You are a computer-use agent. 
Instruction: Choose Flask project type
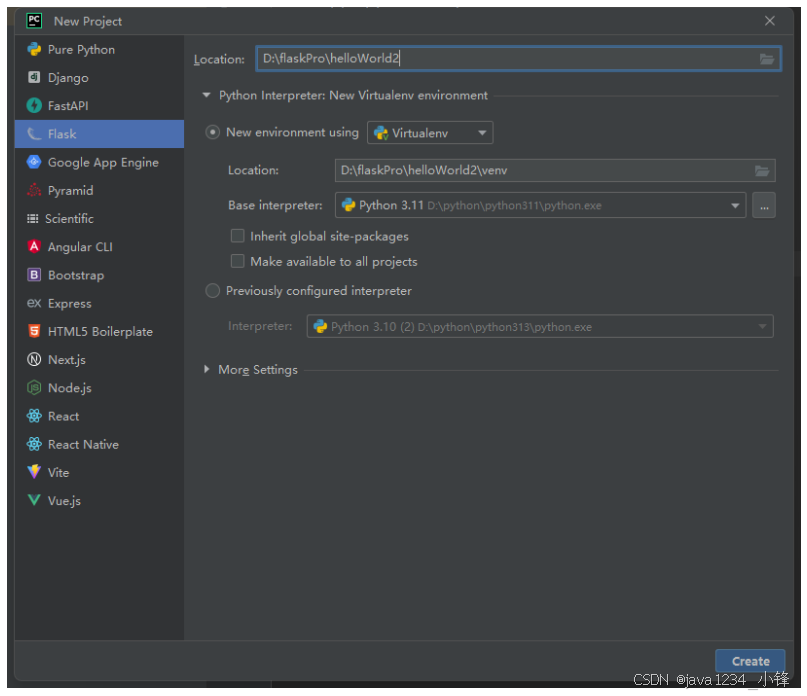99,134
